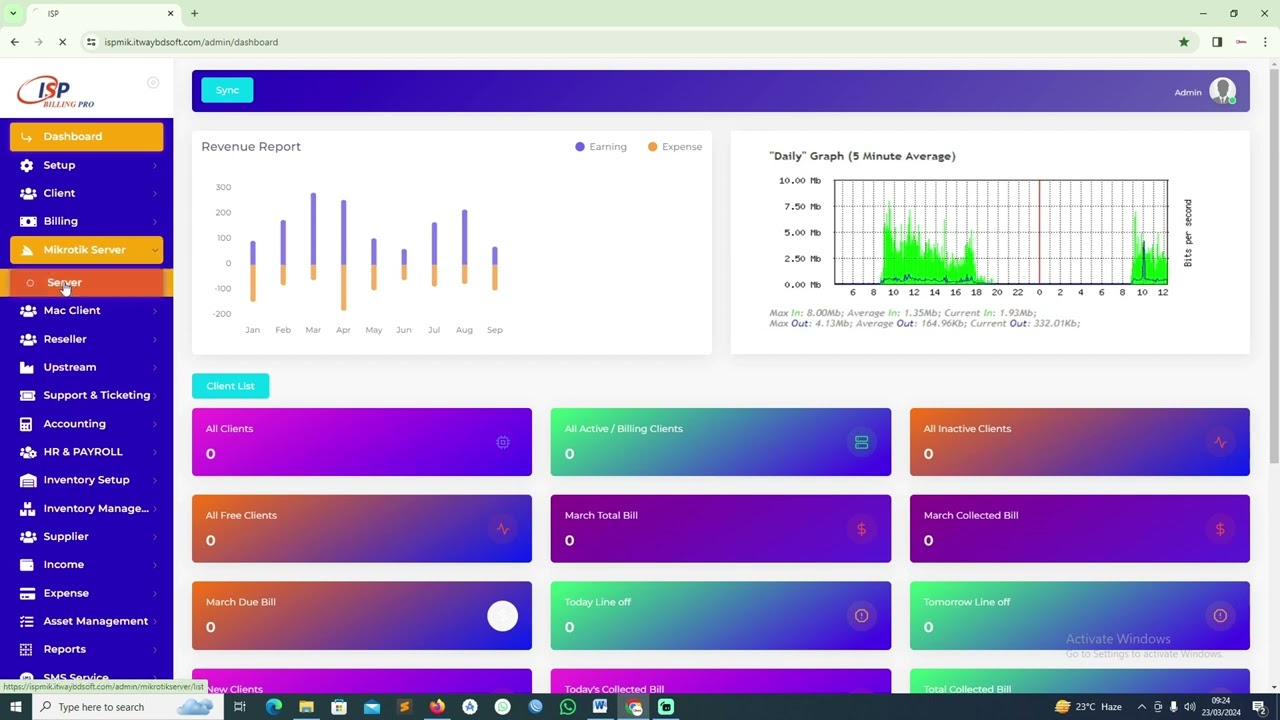
Task: Click the Client users icon in sidebar
Action: [x=27, y=193]
